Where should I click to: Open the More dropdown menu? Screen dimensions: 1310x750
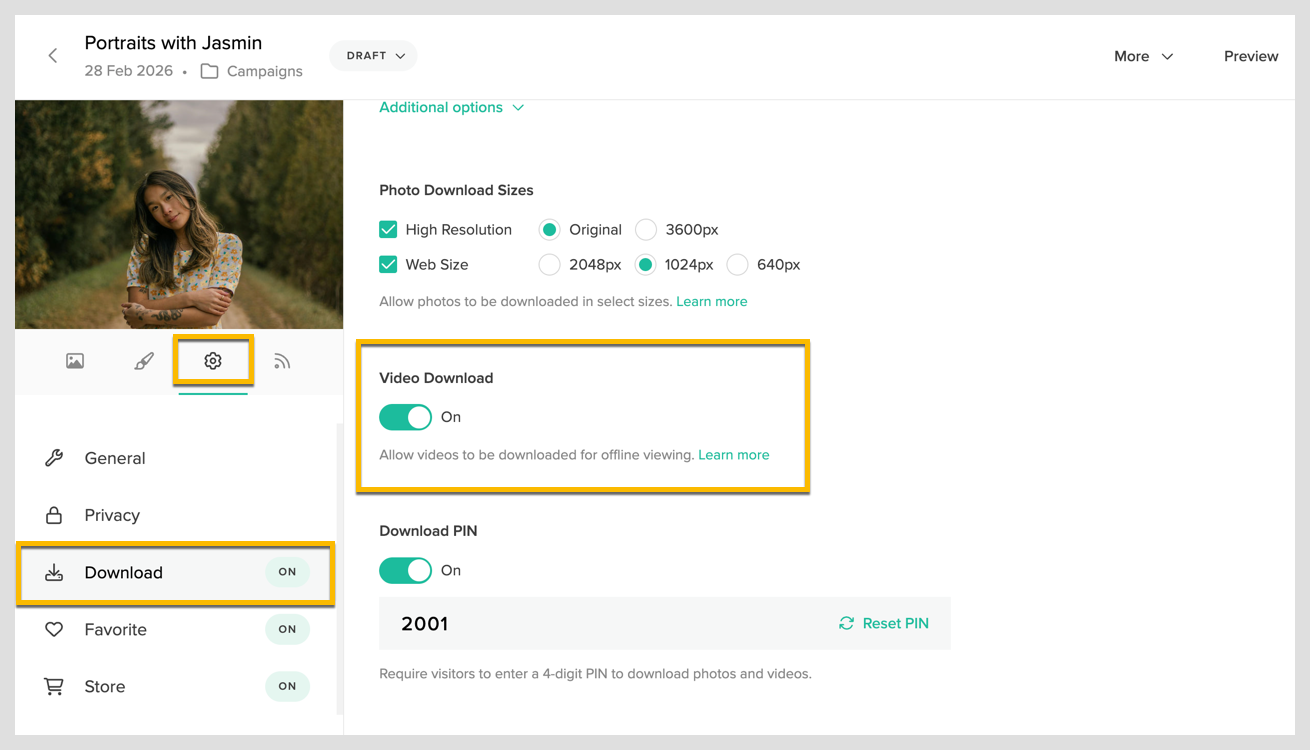(1142, 56)
